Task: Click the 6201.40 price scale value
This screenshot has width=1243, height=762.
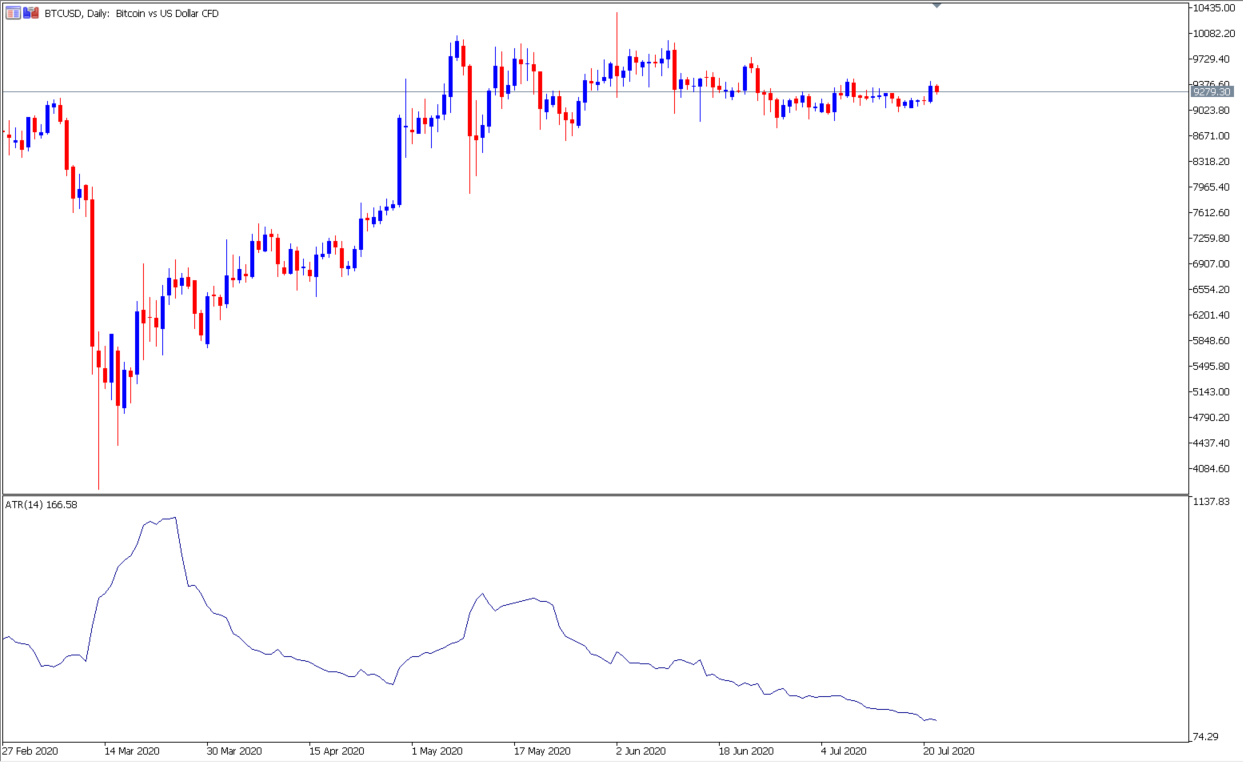Action: click(x=1212, y=315)
